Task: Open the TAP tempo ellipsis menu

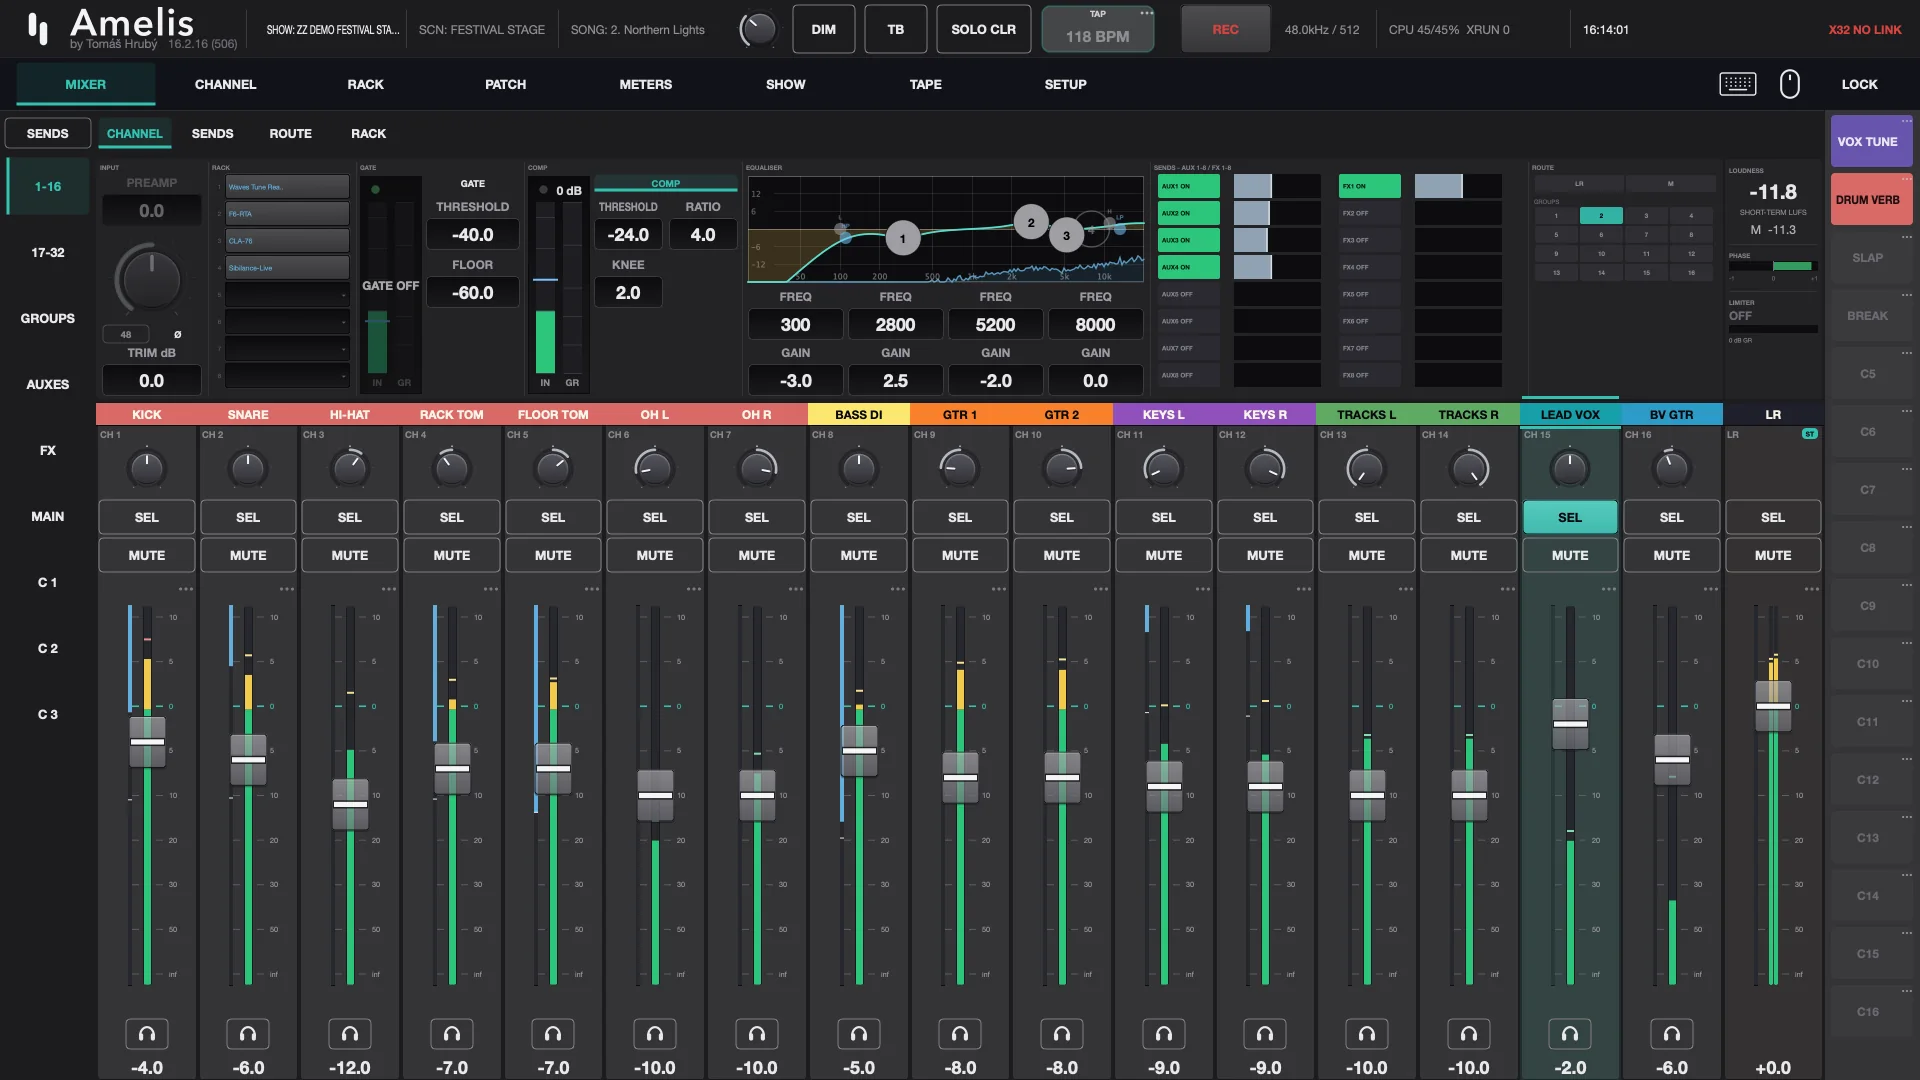Action: point(1146,13)
